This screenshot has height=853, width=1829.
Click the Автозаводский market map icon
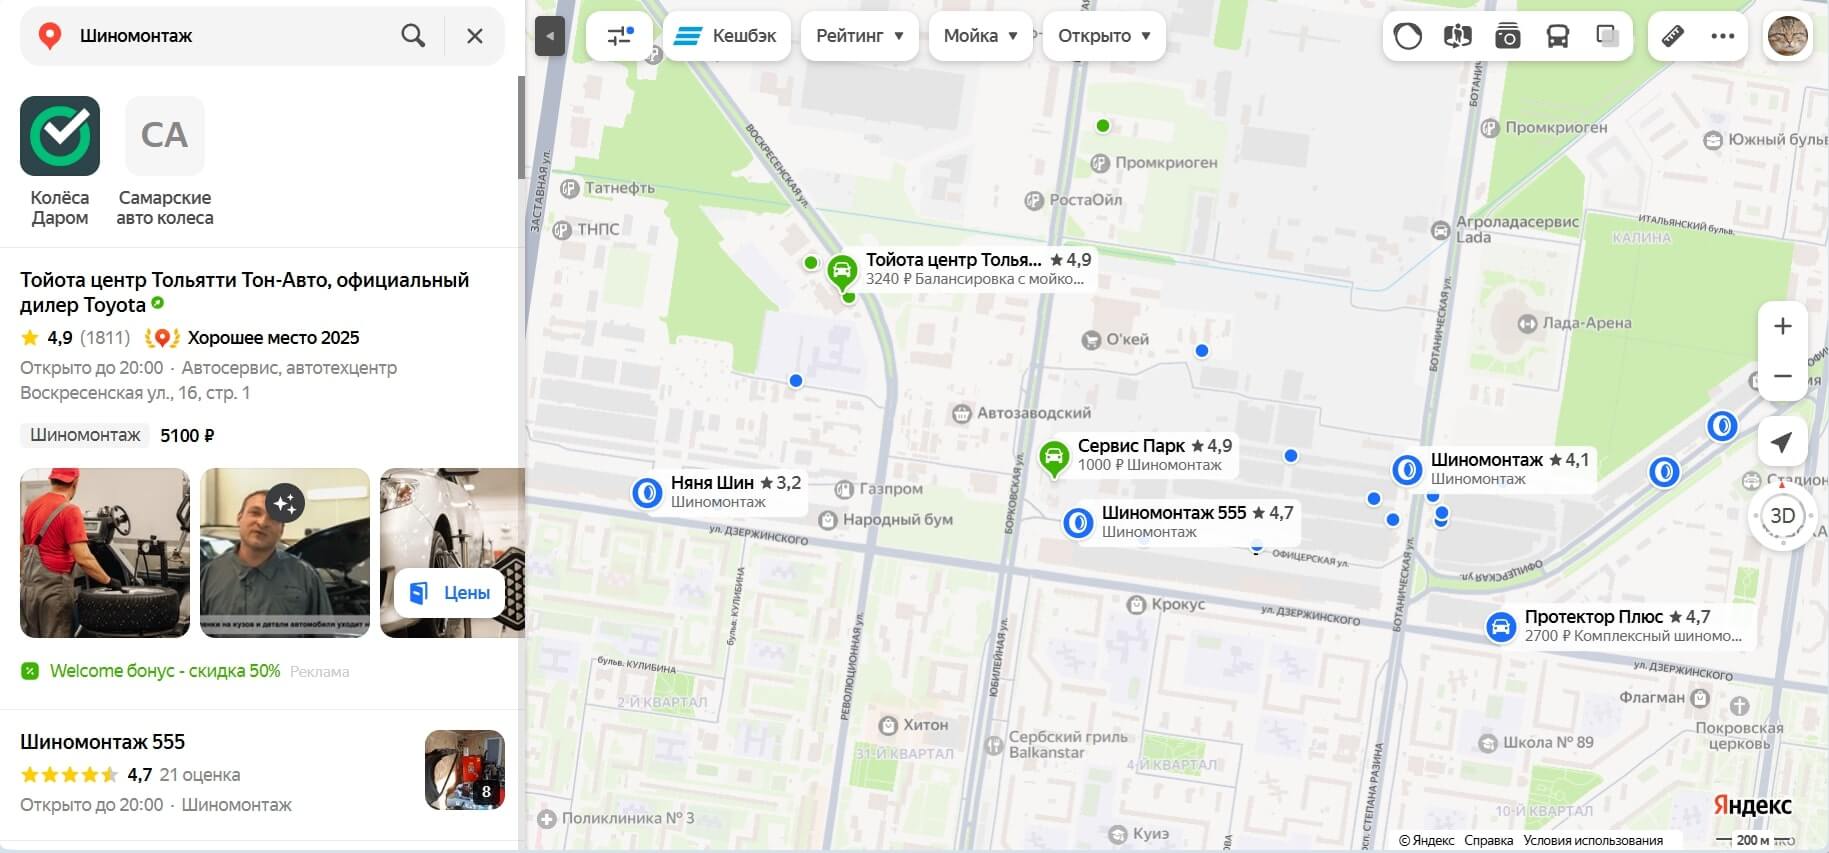(x=962, y=413)
